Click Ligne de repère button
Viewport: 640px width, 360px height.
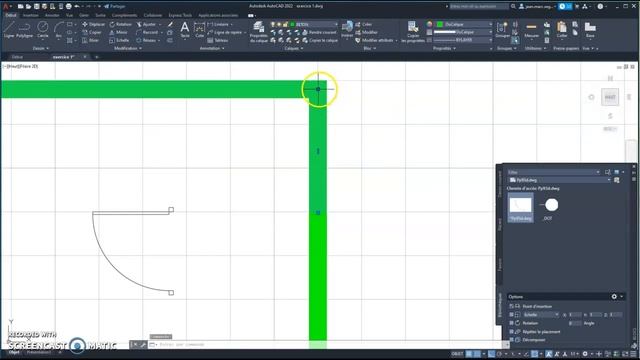(x=225, y=32)
